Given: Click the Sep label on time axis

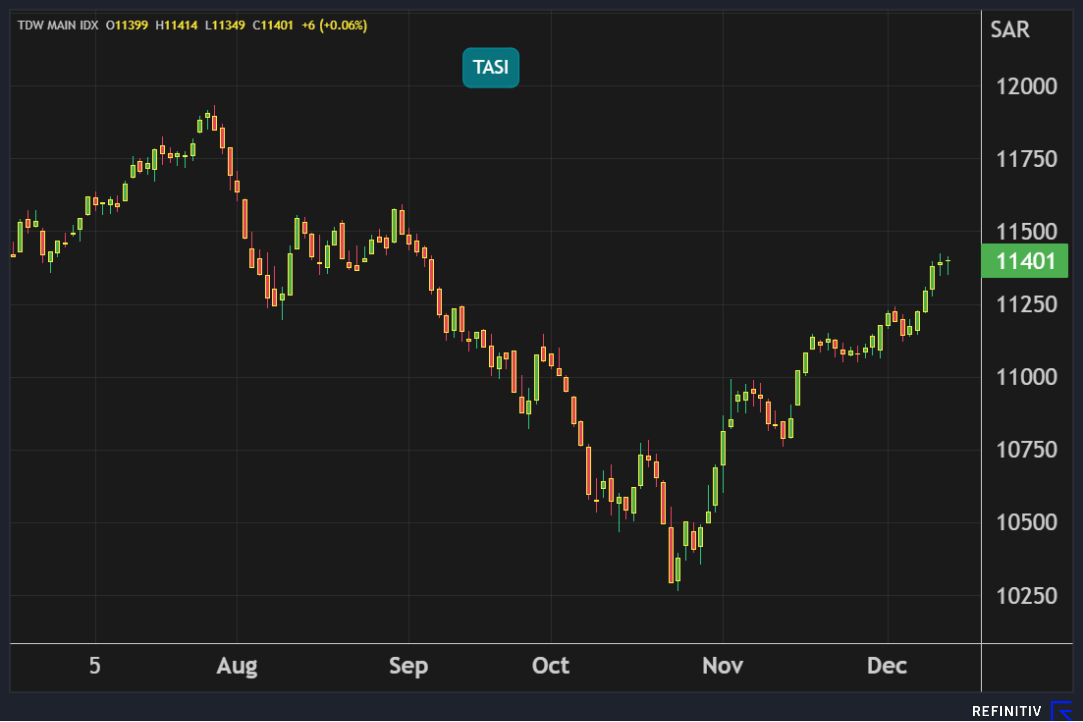Looking at the screenshot, I should click(408, 666).
